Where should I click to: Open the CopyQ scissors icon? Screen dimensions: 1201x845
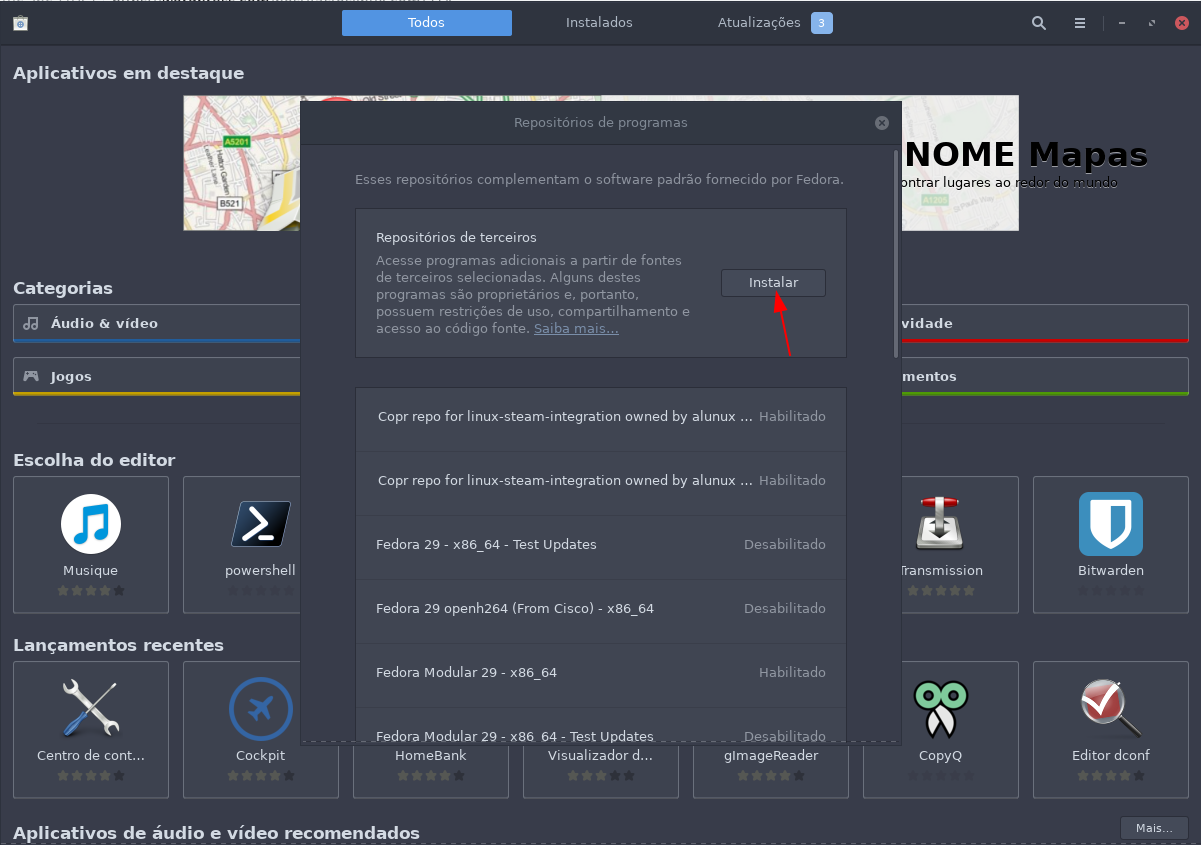940,709
